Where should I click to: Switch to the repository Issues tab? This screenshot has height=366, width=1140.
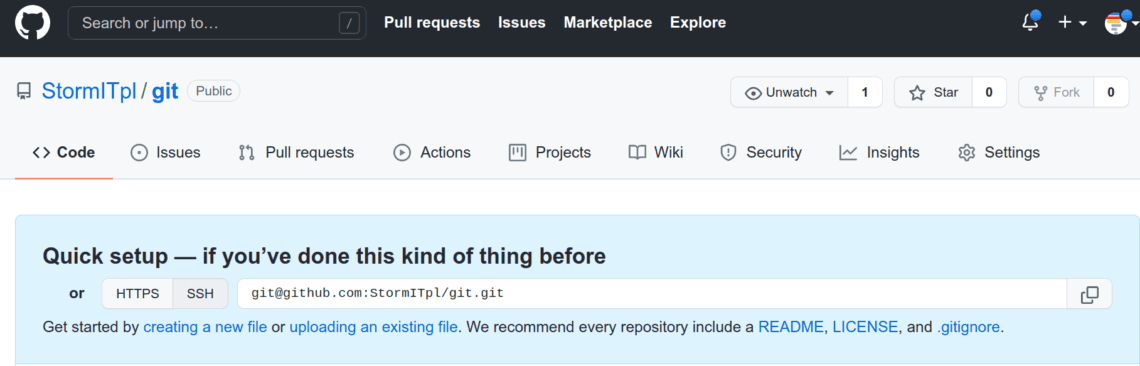(x=165, y=153)
